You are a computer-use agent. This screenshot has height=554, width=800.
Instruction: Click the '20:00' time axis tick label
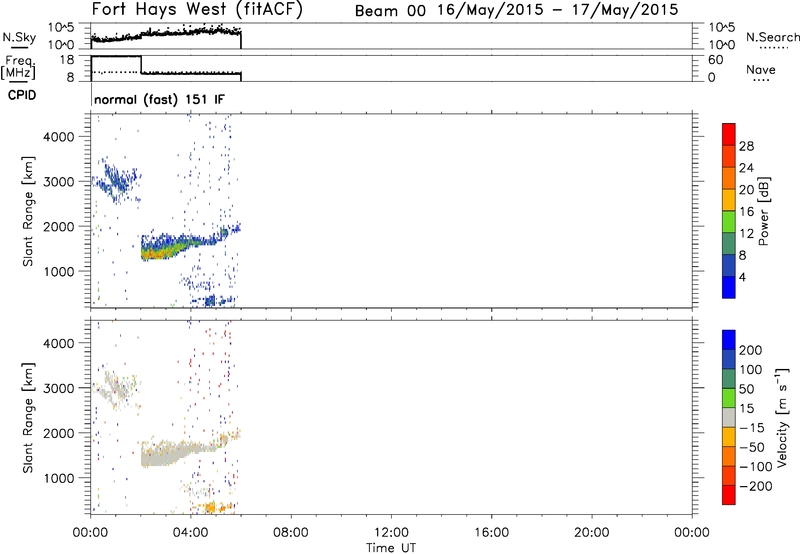coord(592,533)
